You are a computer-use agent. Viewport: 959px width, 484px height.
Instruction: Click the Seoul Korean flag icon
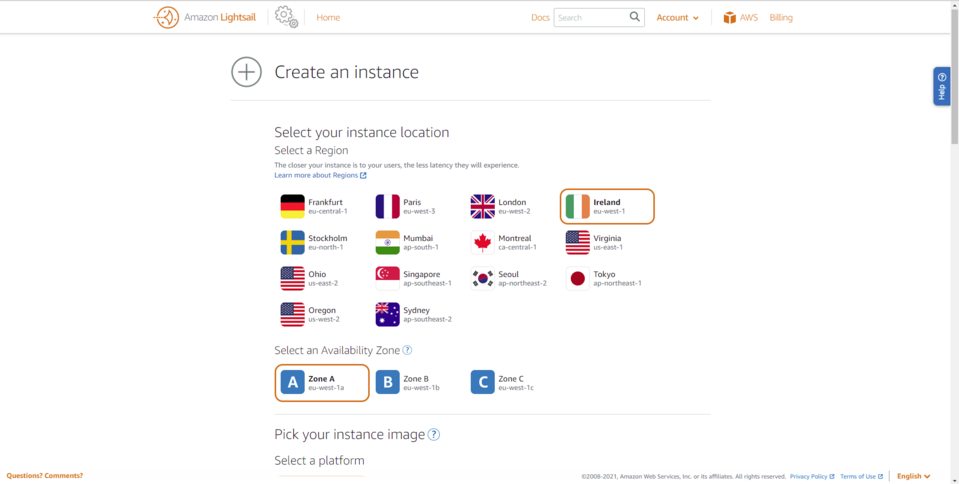pos(483,279)
